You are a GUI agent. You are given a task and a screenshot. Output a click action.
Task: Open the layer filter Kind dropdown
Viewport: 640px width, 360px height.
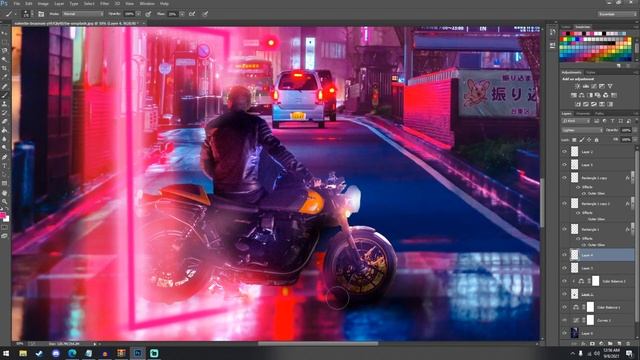pyautogui.click(x=576, y=121)
